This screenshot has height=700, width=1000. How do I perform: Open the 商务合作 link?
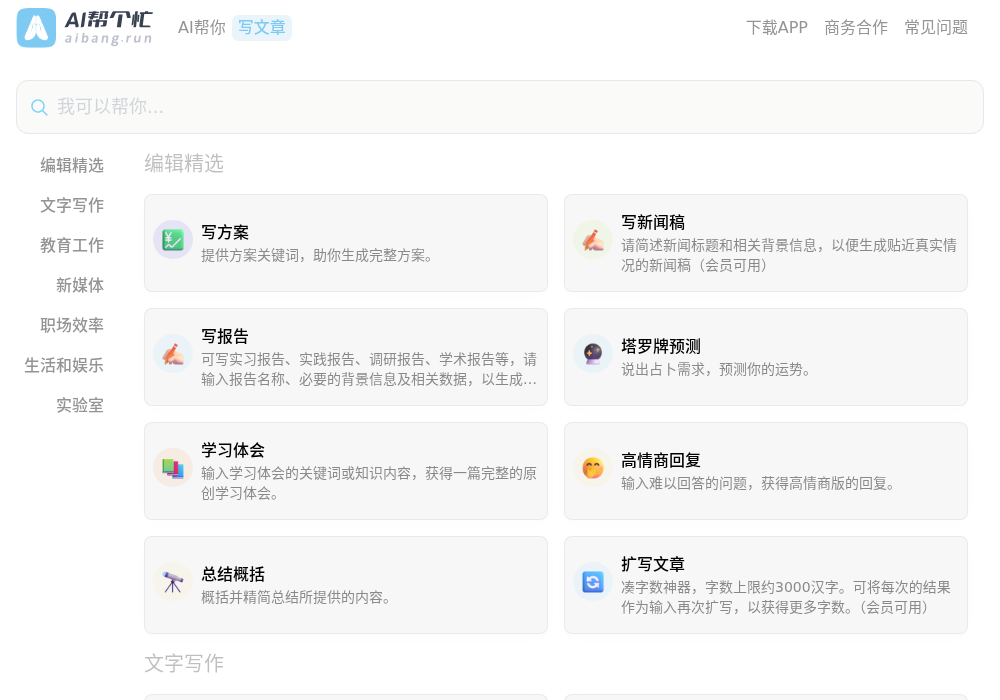856,27
